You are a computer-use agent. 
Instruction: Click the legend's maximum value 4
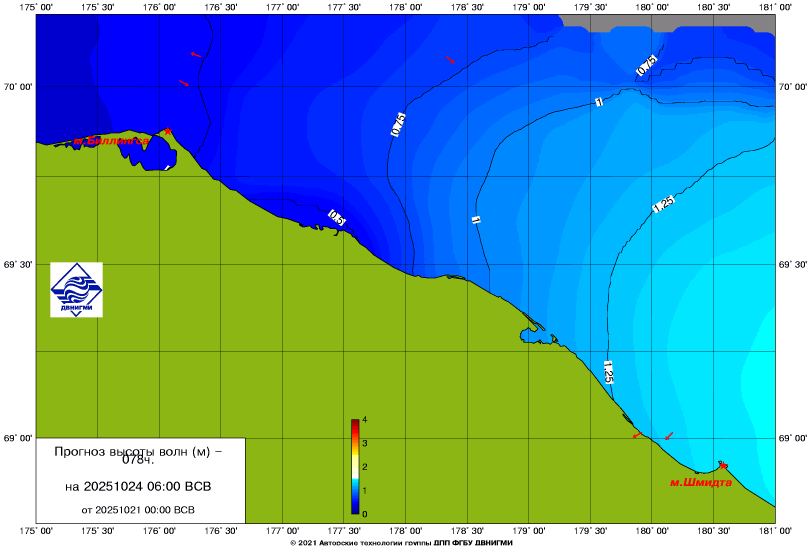[365, 419]
